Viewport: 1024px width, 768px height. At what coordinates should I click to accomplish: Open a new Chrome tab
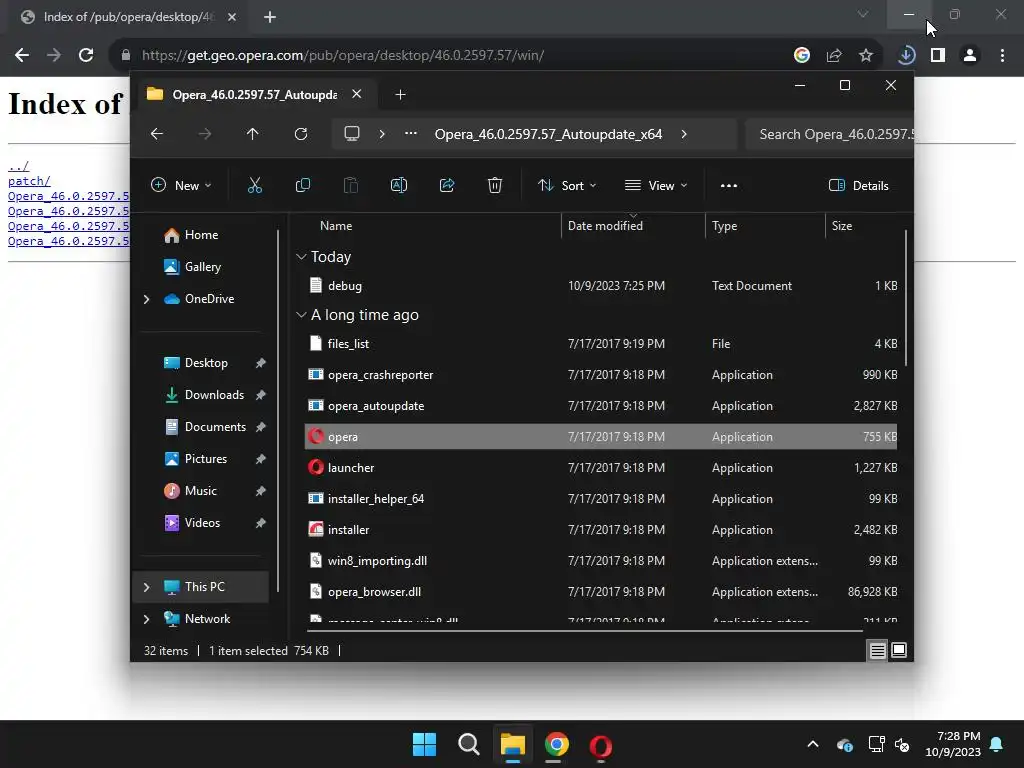270,17
